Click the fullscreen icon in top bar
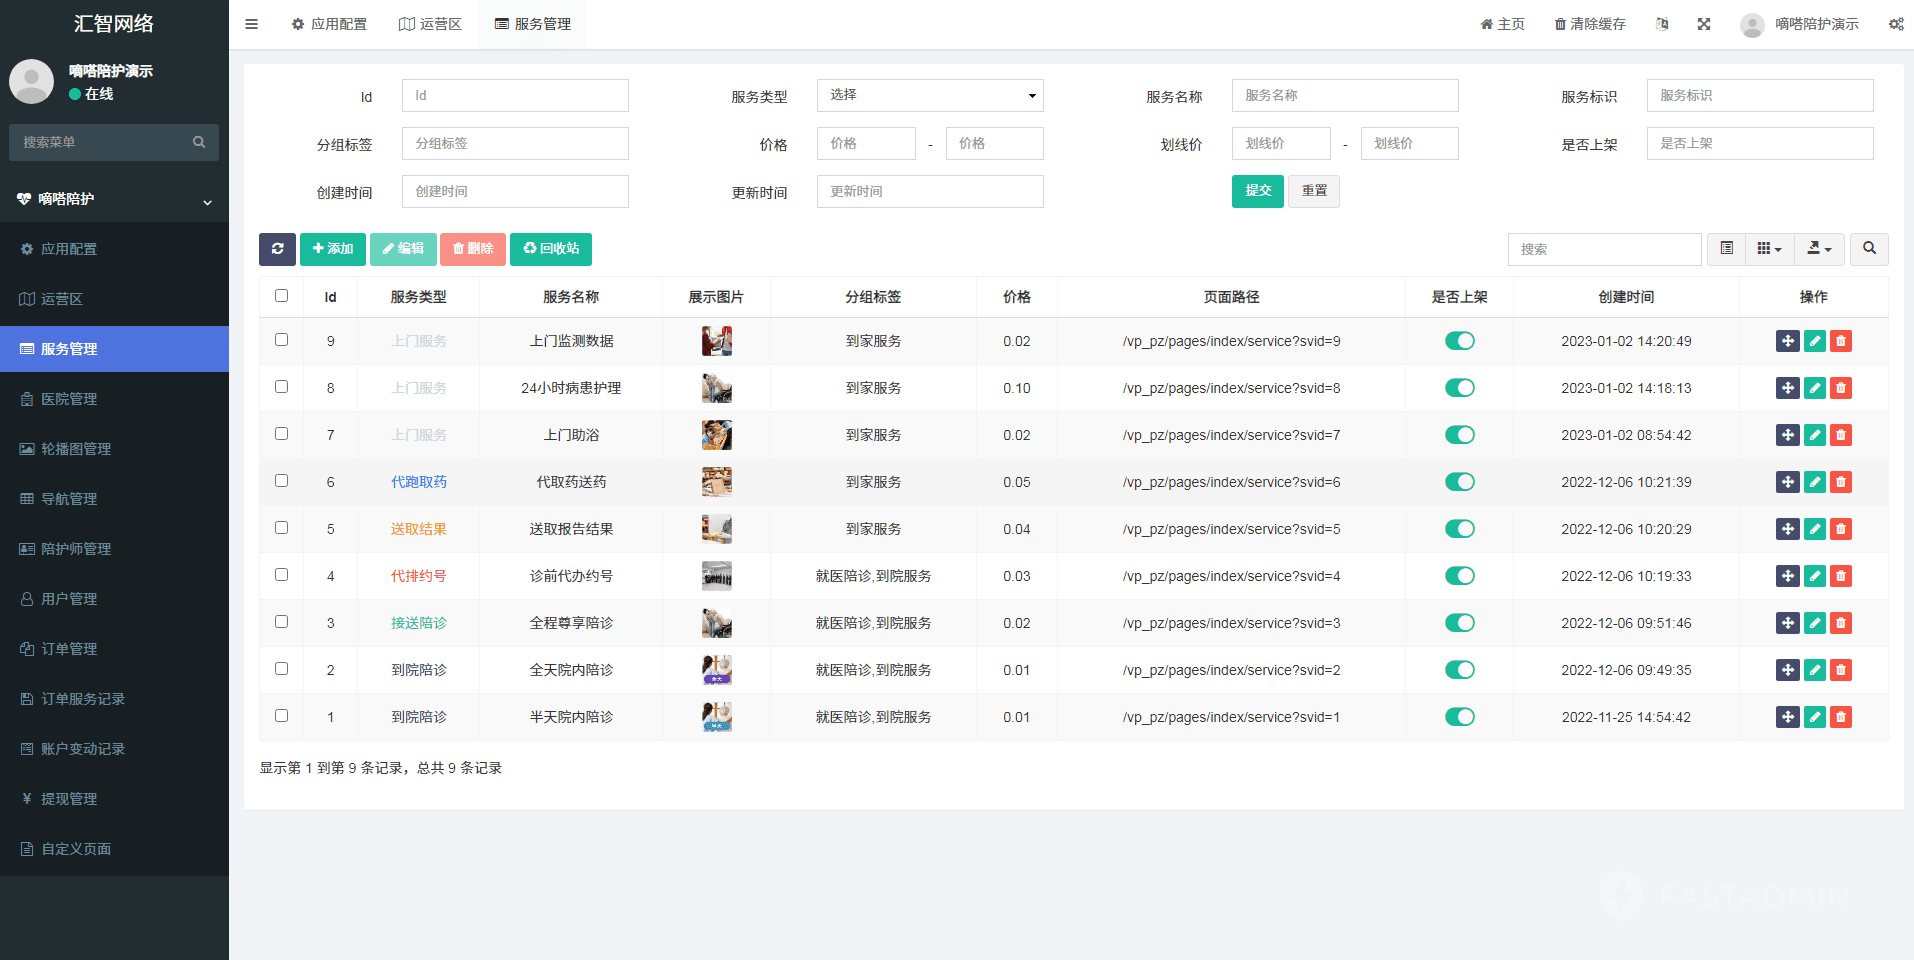Screen dimensions: 1914x960 [1704, 24]
